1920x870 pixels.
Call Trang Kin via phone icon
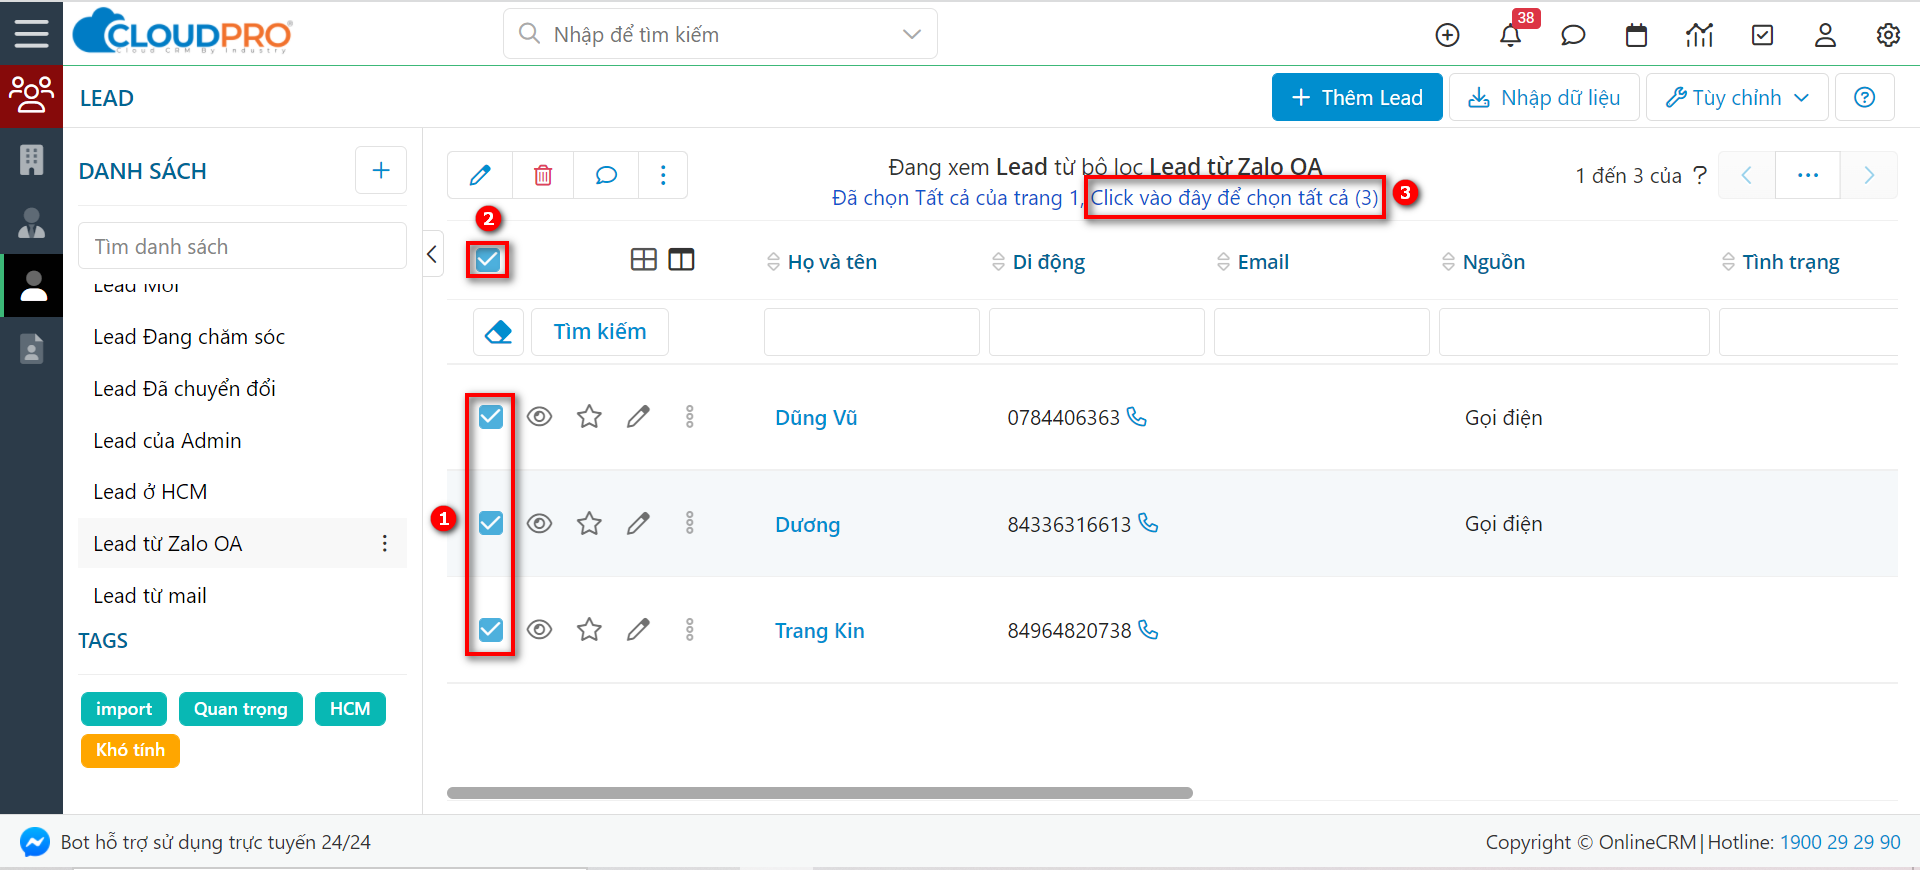pyautogui.click(x=1148, y=629)
